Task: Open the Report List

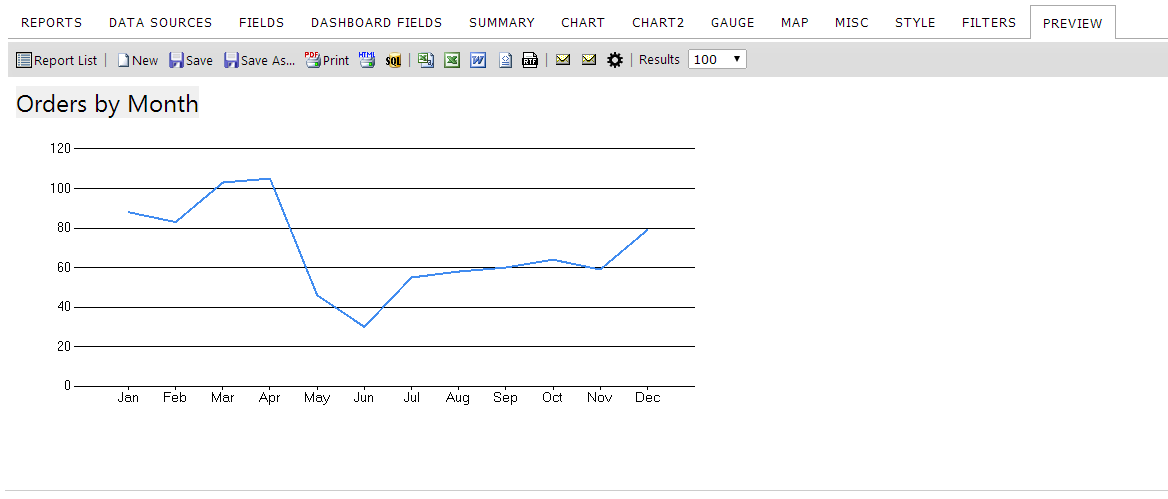Action: [57, 60]
